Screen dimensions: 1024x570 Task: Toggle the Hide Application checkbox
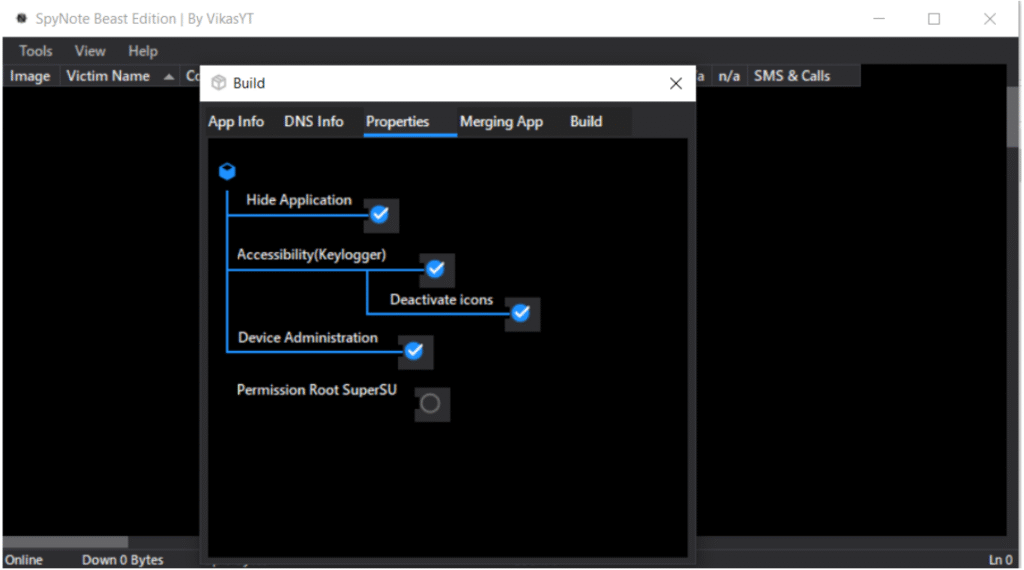380,215
